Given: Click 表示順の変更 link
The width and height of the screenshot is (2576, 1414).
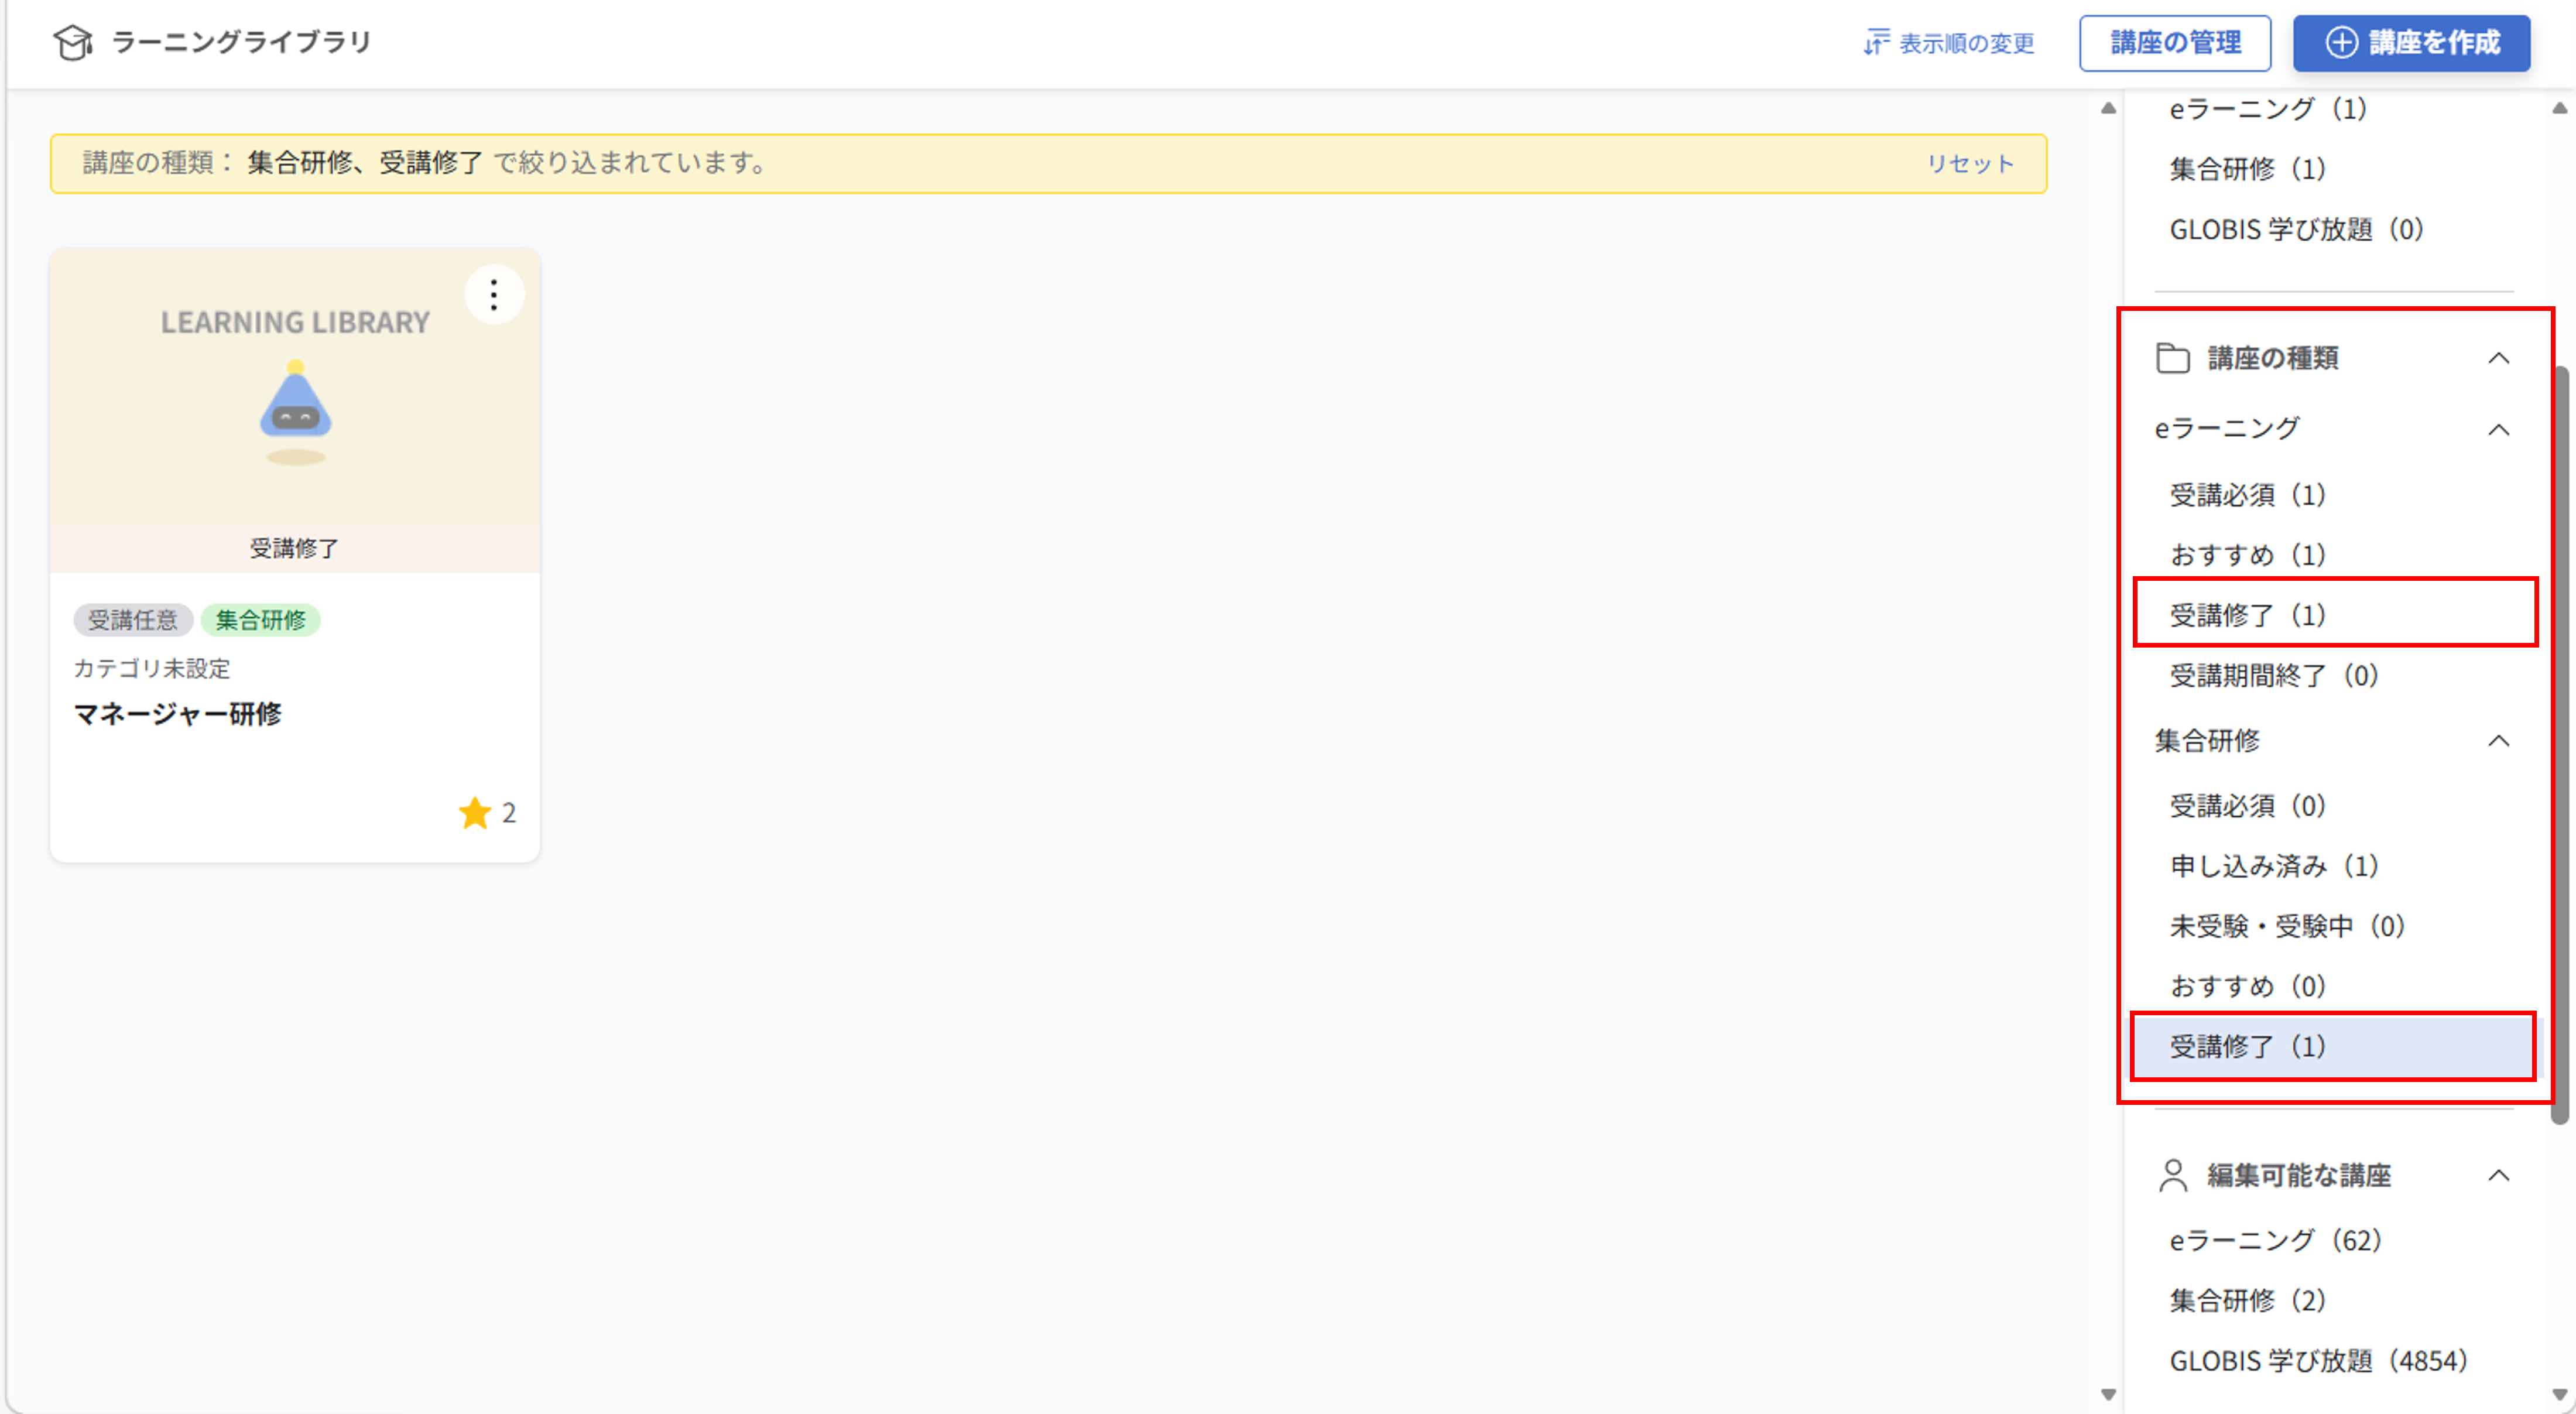Looking at the screenshot, I should (1949, 43).
